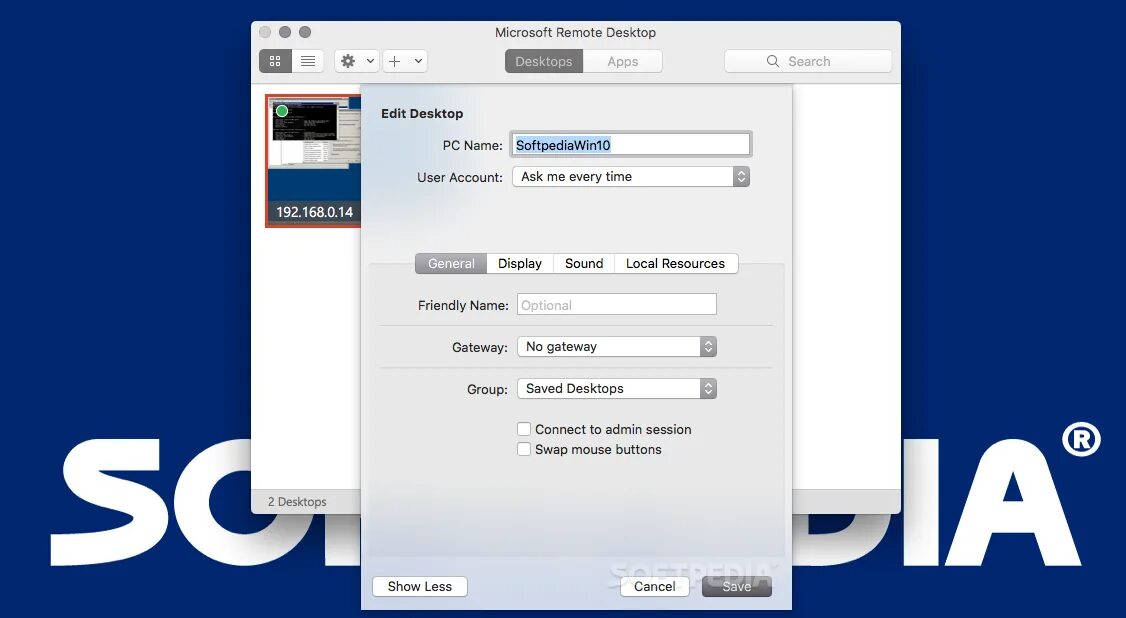Switch to the Display tab
Screen dimensions: 1126x618
(520, 263)
